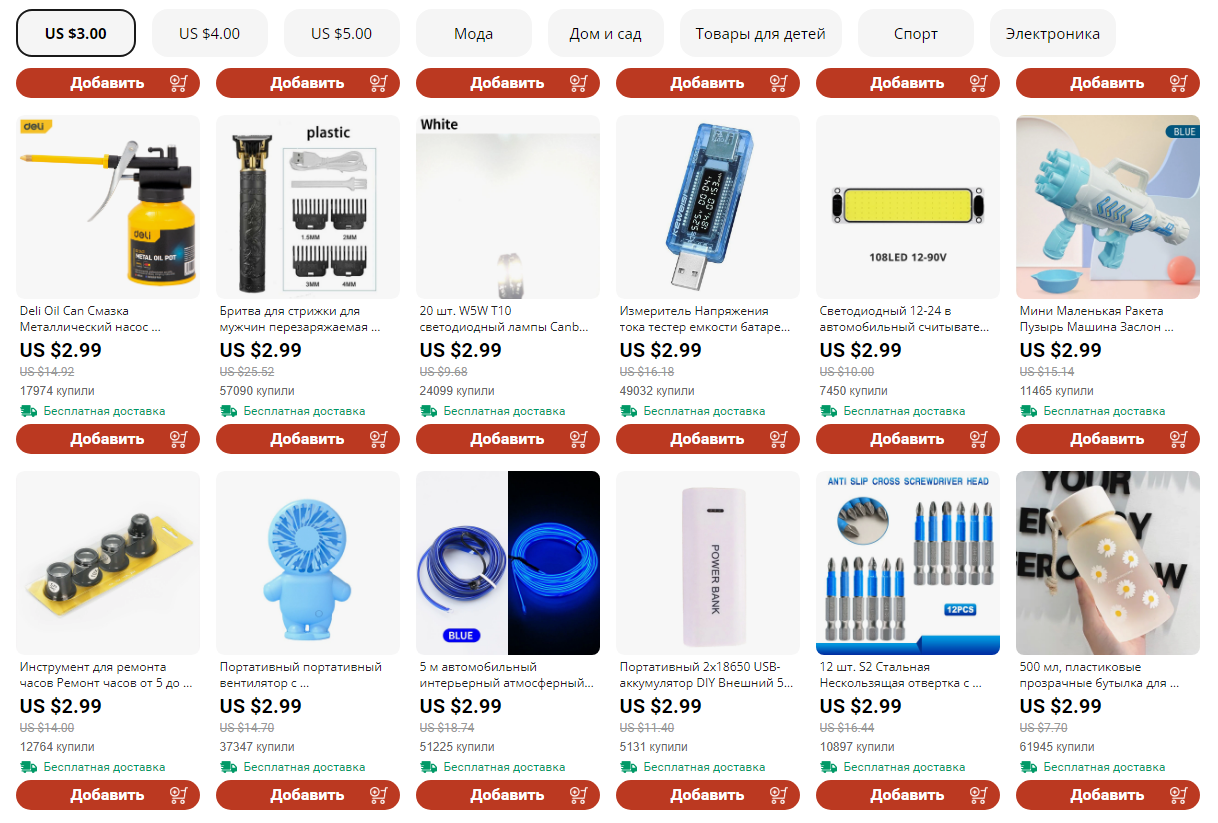Image resolution: width=1218 pixels, height=823 pixels.
Task: Click Добавить under the bubble gun toy
Action: pyautogui.click(x=1108, y=439)
